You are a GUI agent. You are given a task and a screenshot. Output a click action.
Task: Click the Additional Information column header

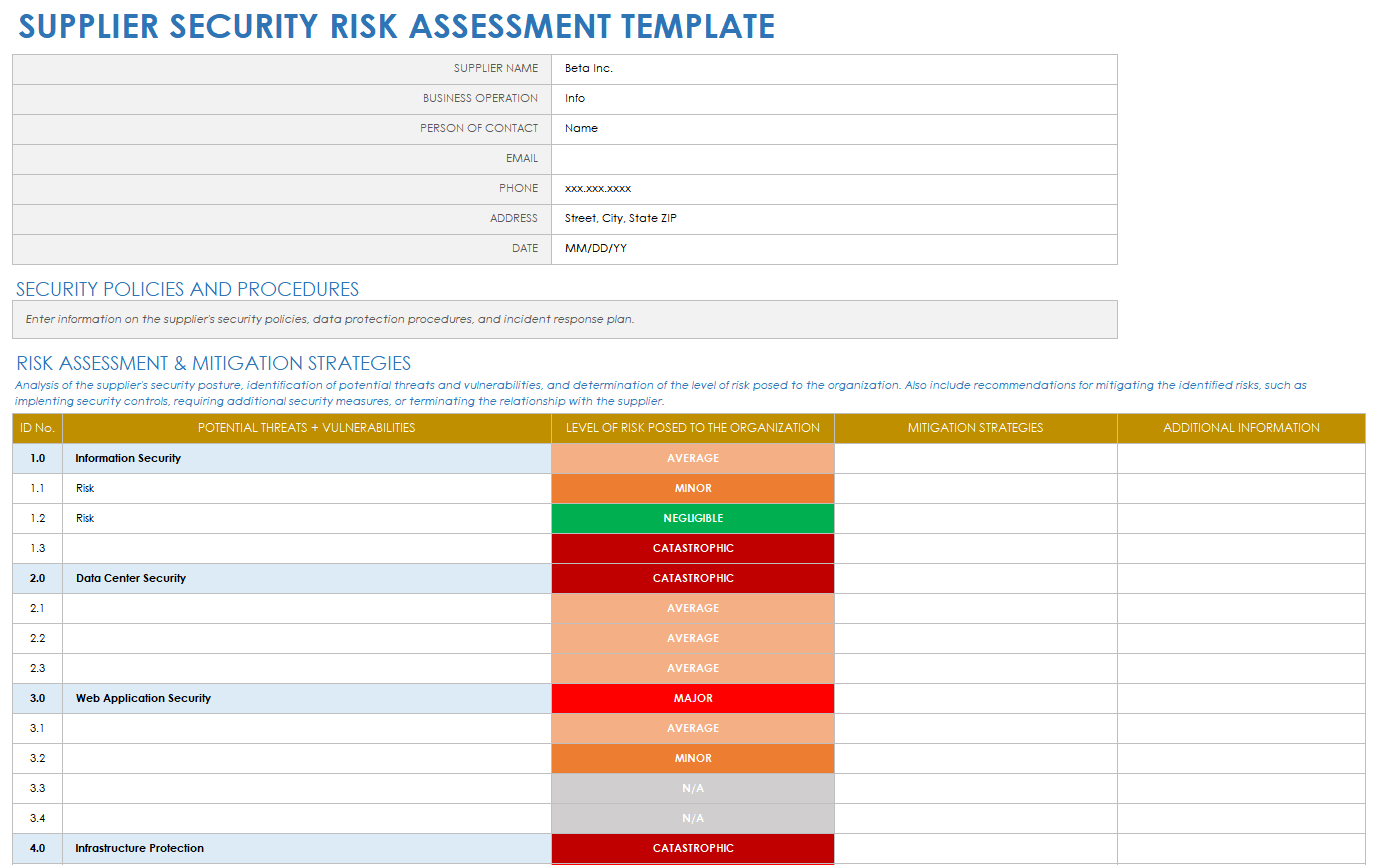click(1241, 428)
